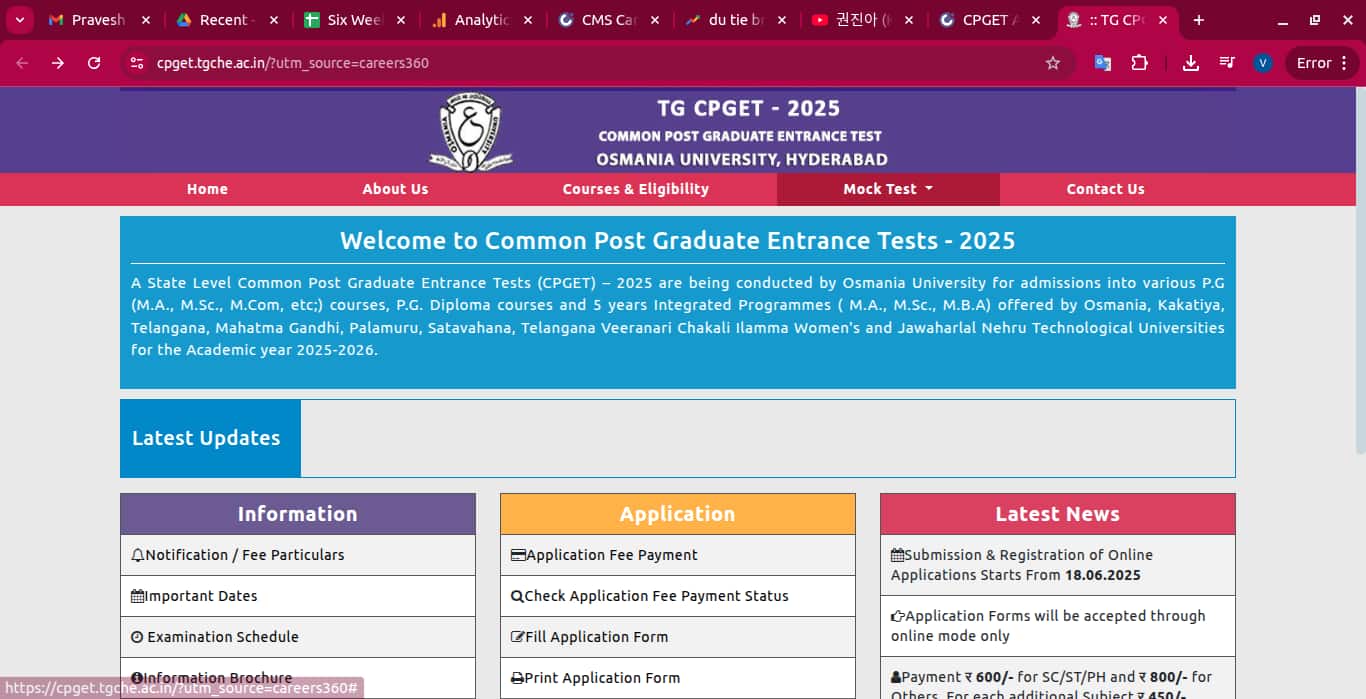The image size is (1366, 699).
Task: Open the Extensions puzzle icon
Action: point(1139,63)
